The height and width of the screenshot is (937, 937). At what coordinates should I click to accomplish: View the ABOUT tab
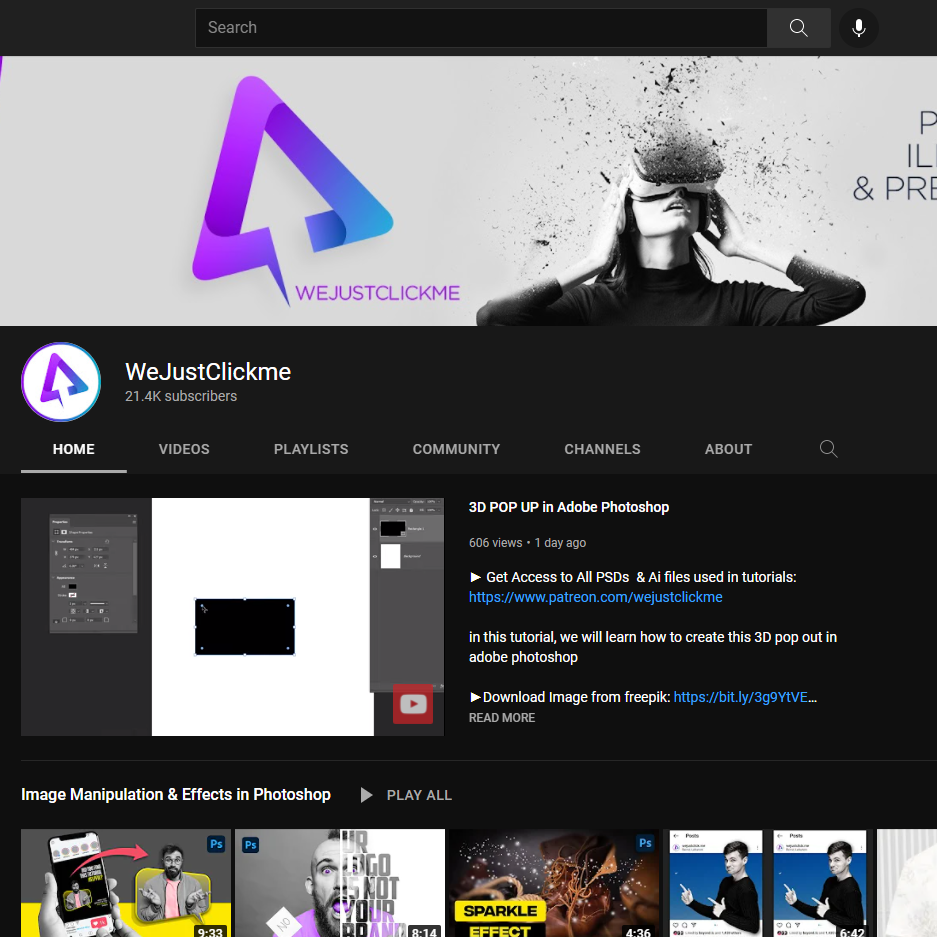728,449
